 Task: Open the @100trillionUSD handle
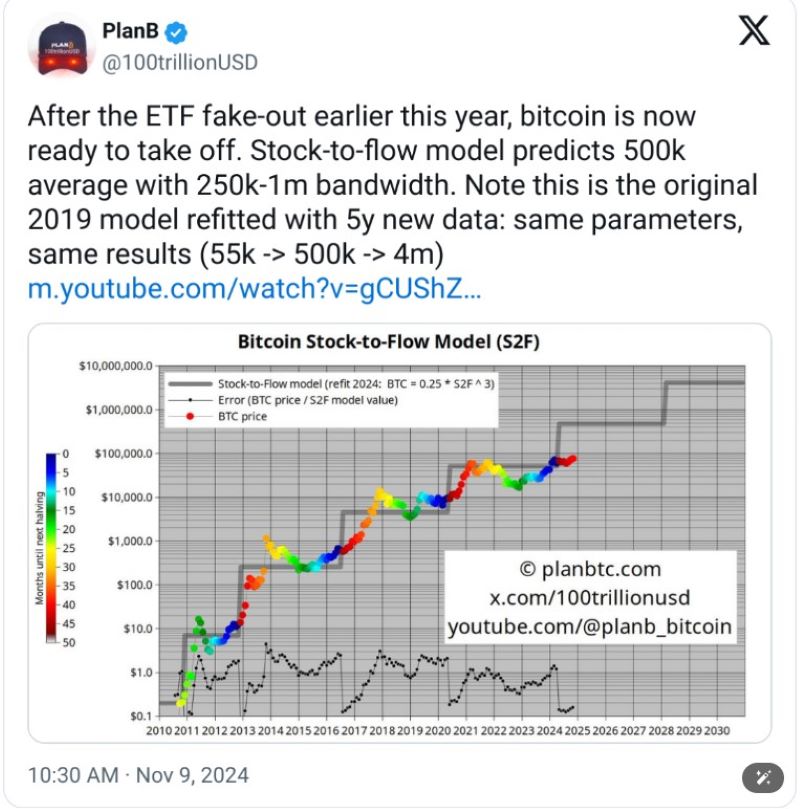[180, 62]
